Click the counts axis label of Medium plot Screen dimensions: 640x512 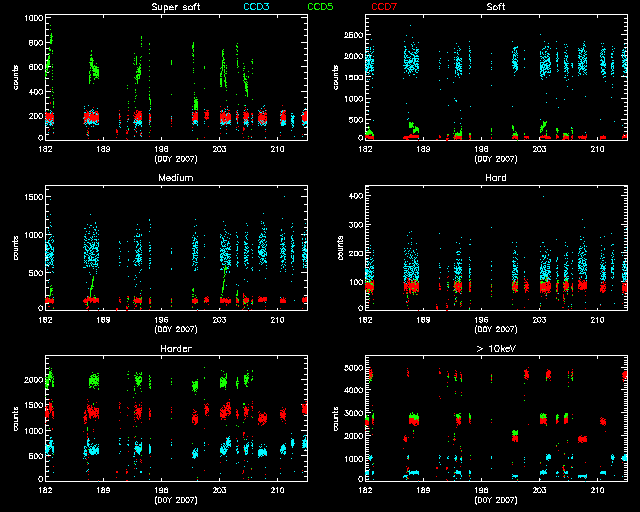[x=15, y=247]
